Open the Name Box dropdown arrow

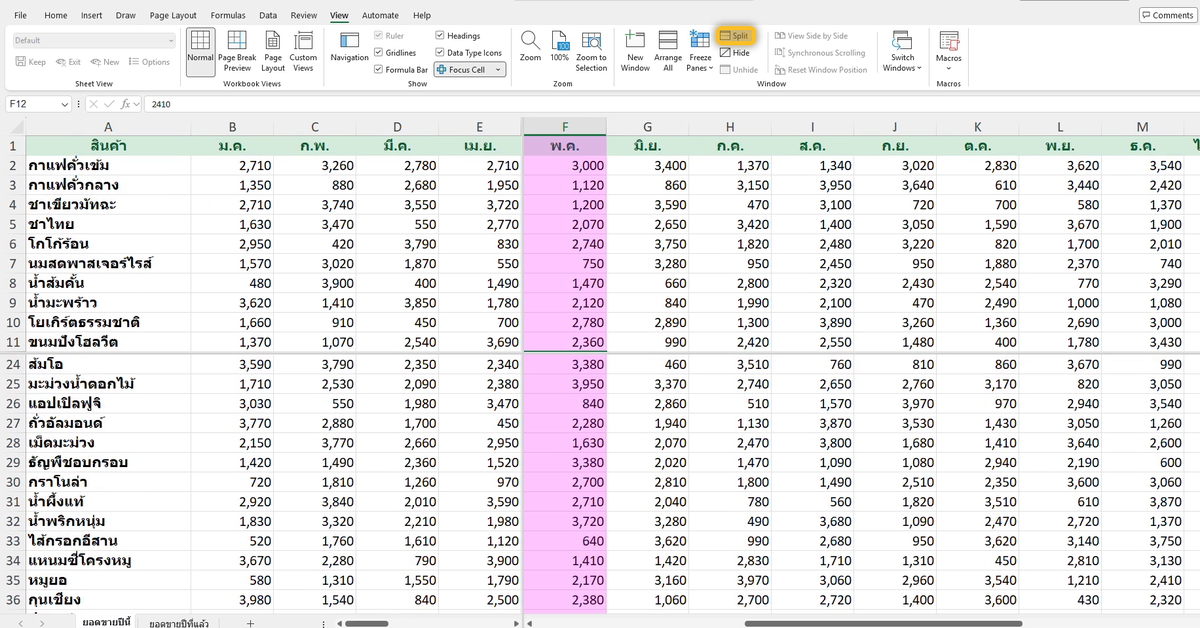(x=65, y=104)
